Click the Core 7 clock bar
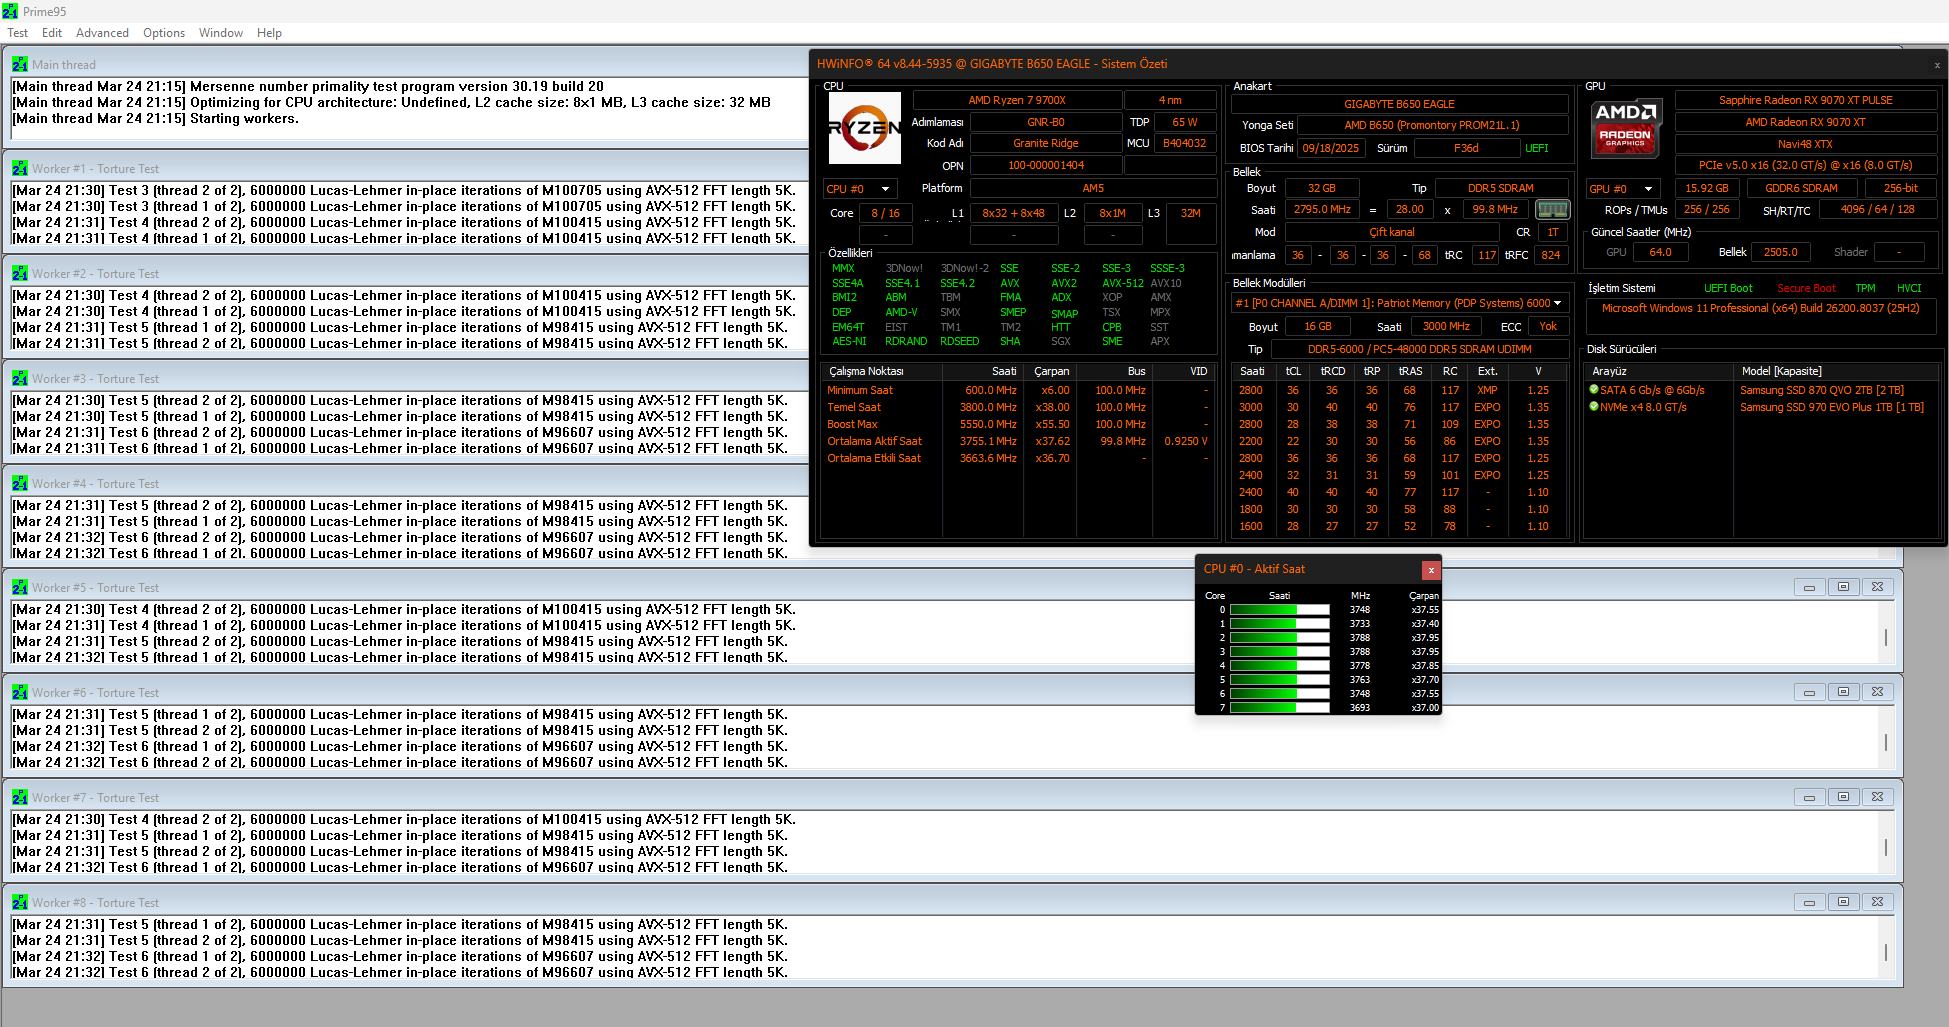 1279,708
